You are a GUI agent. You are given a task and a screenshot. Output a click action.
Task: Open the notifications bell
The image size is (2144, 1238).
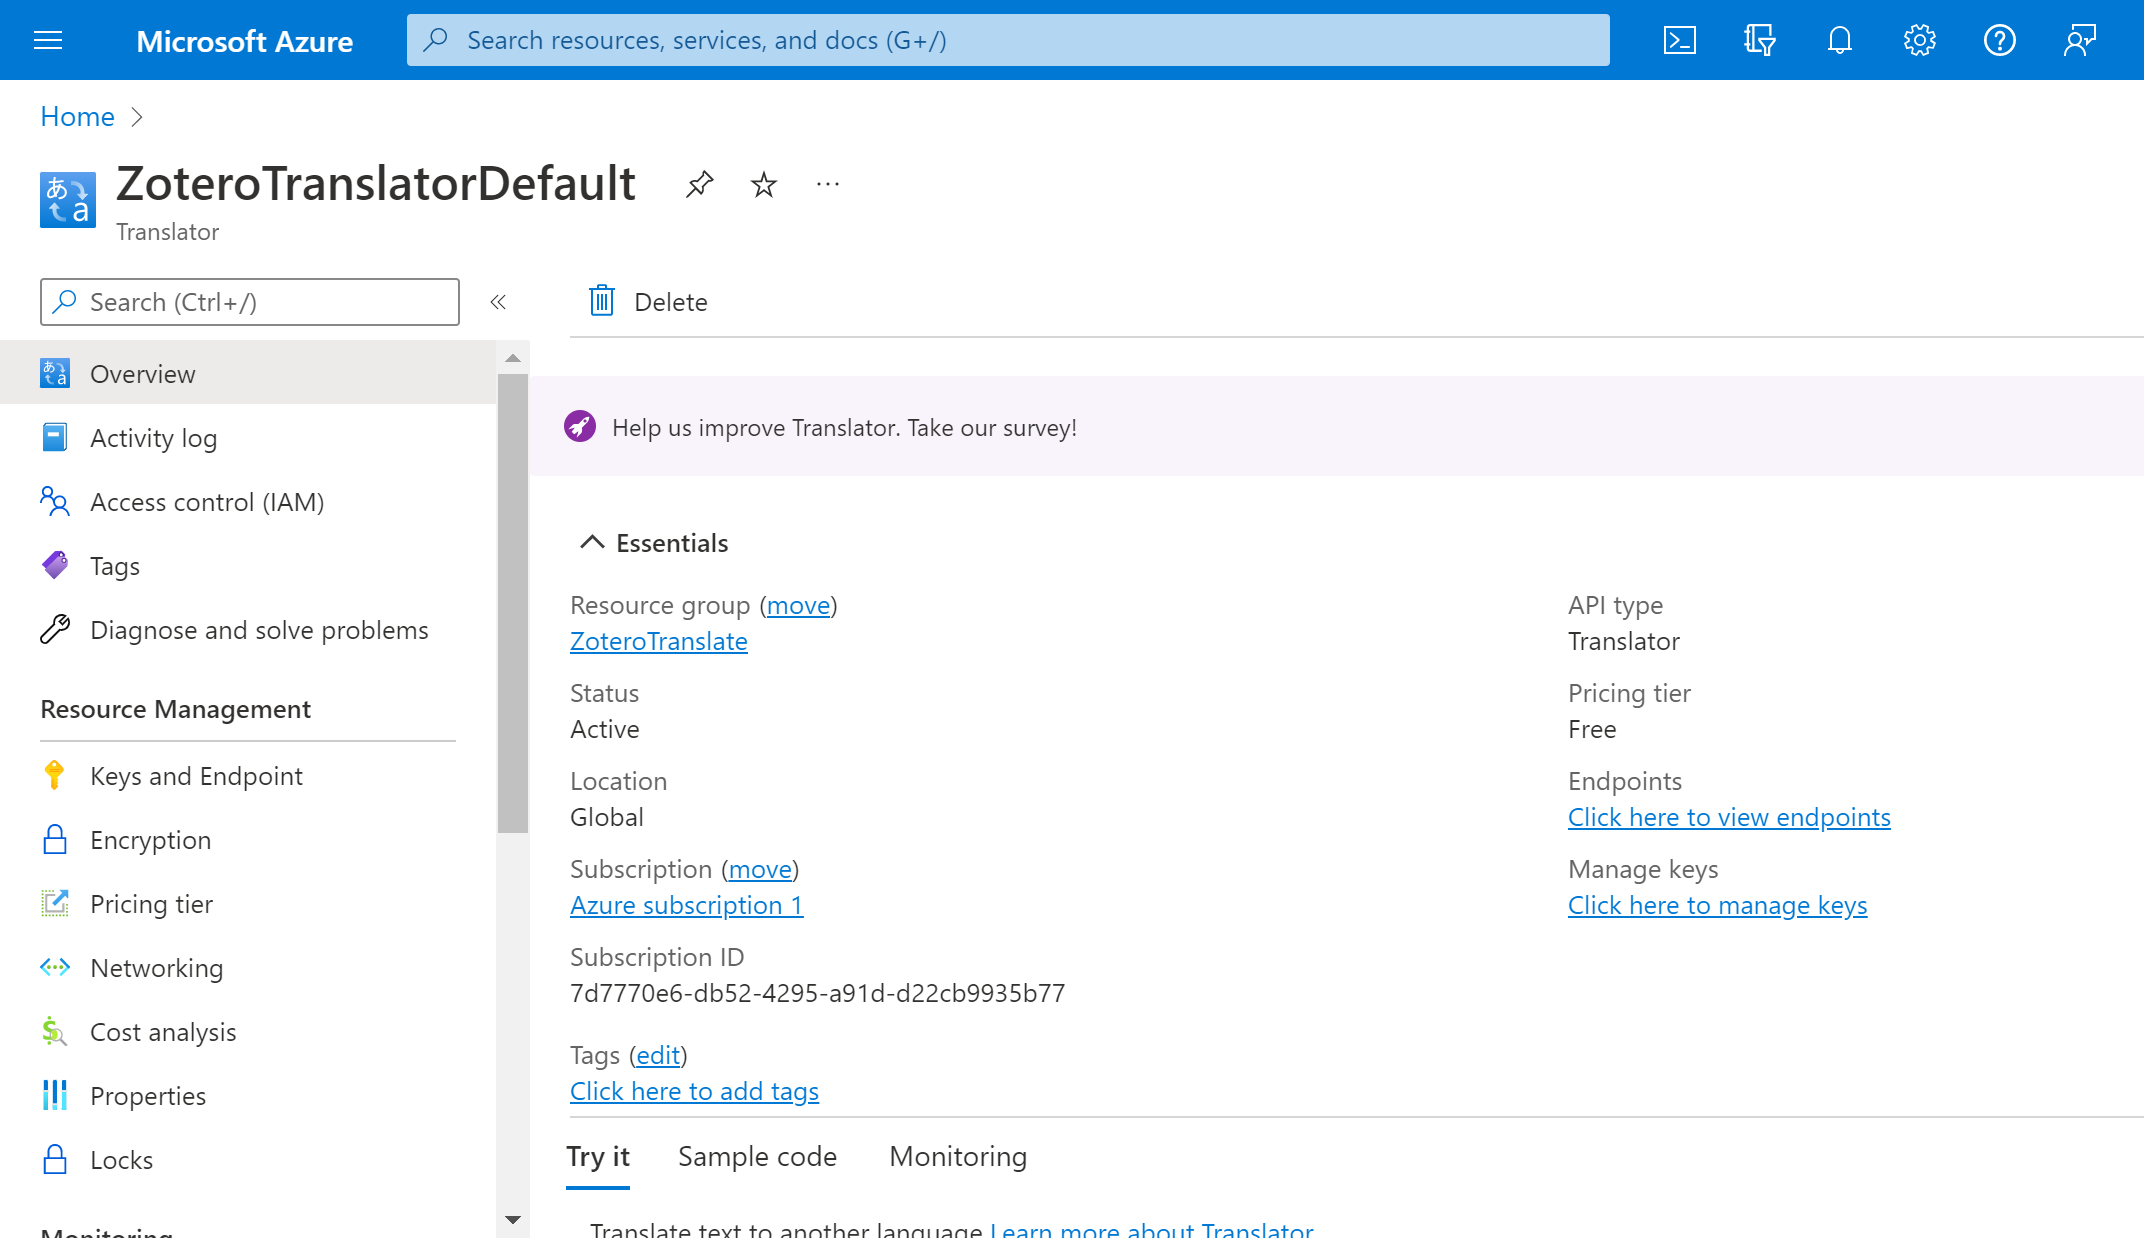click(1839, 40)
